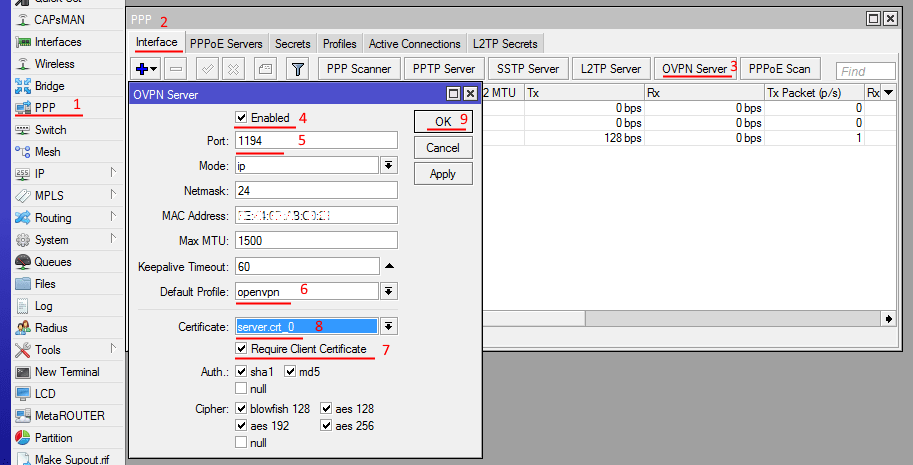
Task: Select the Queues icon in sidebar
Action: coord(23,262)
